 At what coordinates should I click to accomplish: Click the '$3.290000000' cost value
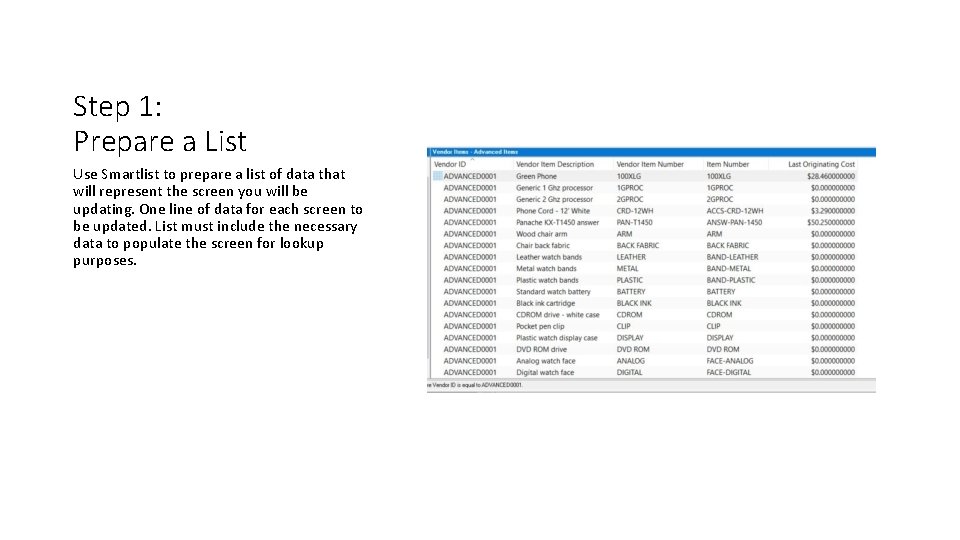tap(833, 211)
